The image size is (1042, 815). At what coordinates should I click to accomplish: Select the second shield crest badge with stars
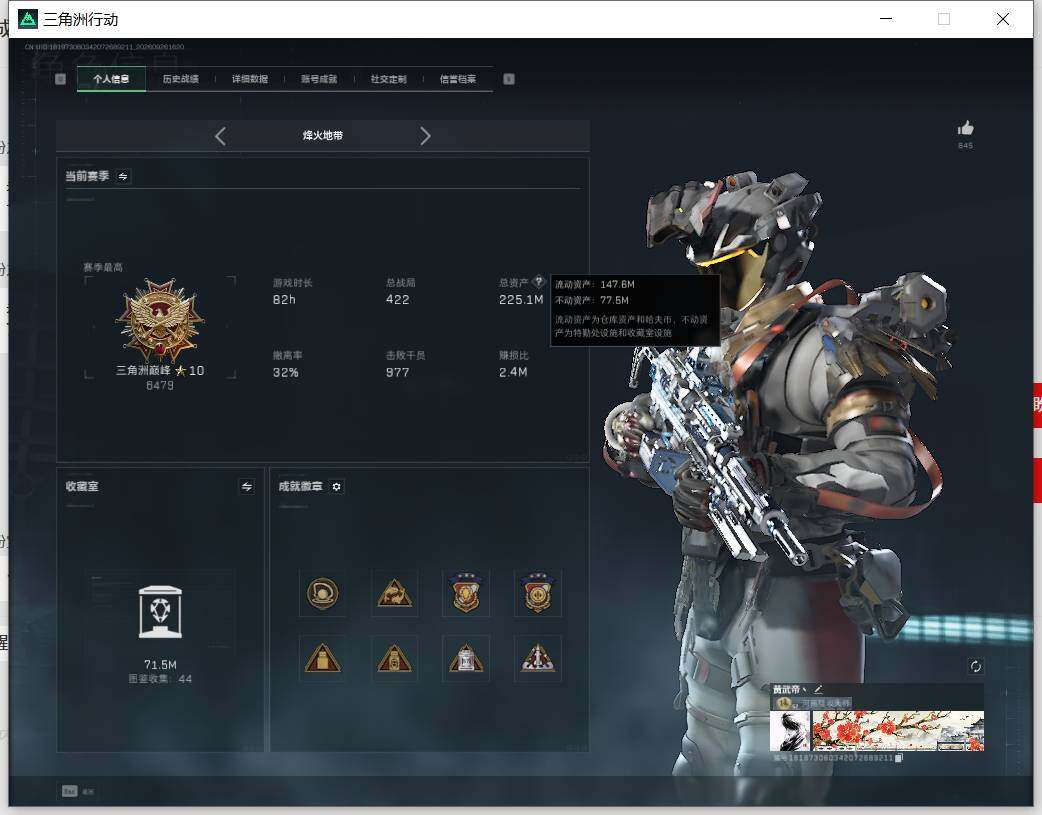538,593
